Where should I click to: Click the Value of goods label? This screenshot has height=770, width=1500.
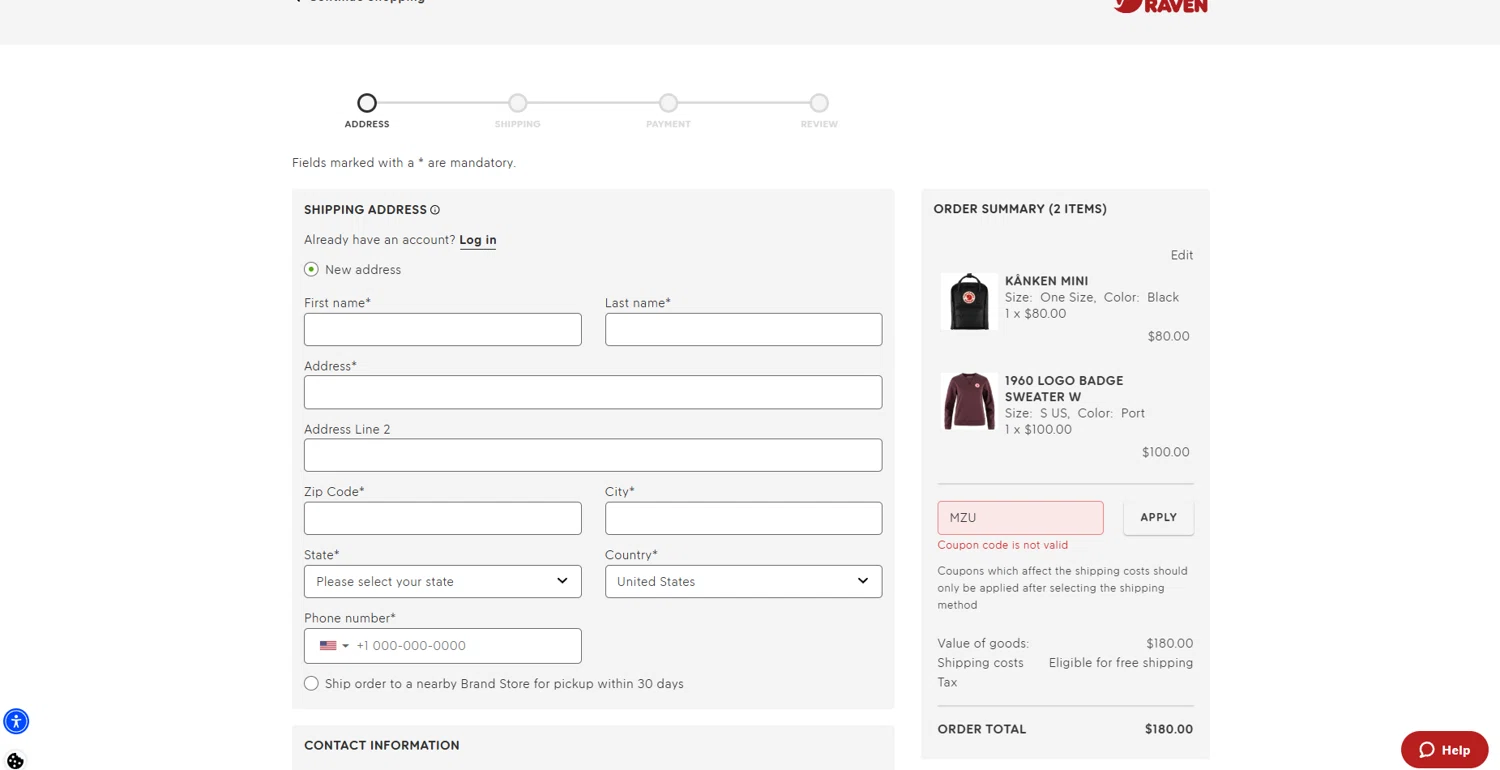pyautogui.click(x=983, y=644)
